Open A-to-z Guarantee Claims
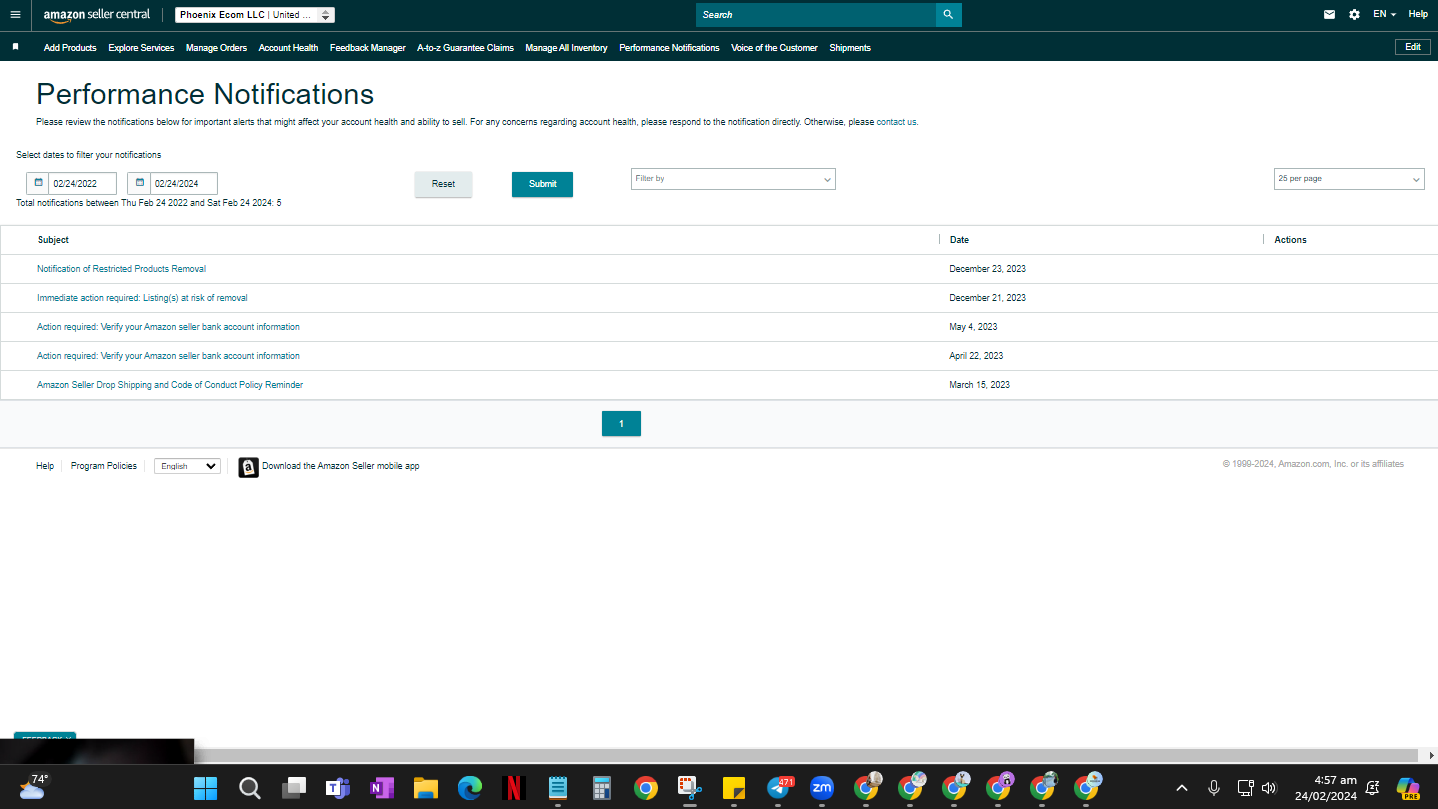Viewport: 1438px width, 809px height. click(465, 48)
